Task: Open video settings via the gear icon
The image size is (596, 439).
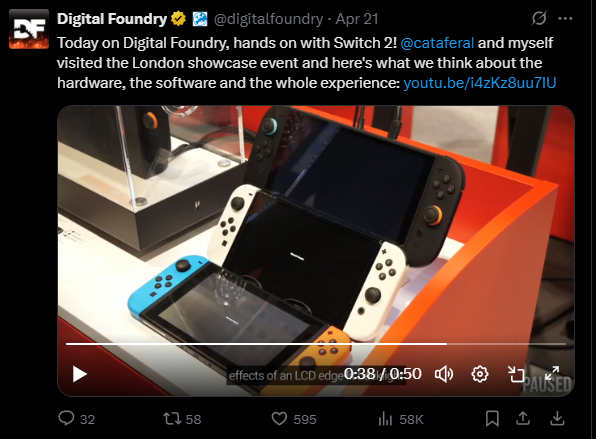Action: pyautogui.click(x=480, y=374)
